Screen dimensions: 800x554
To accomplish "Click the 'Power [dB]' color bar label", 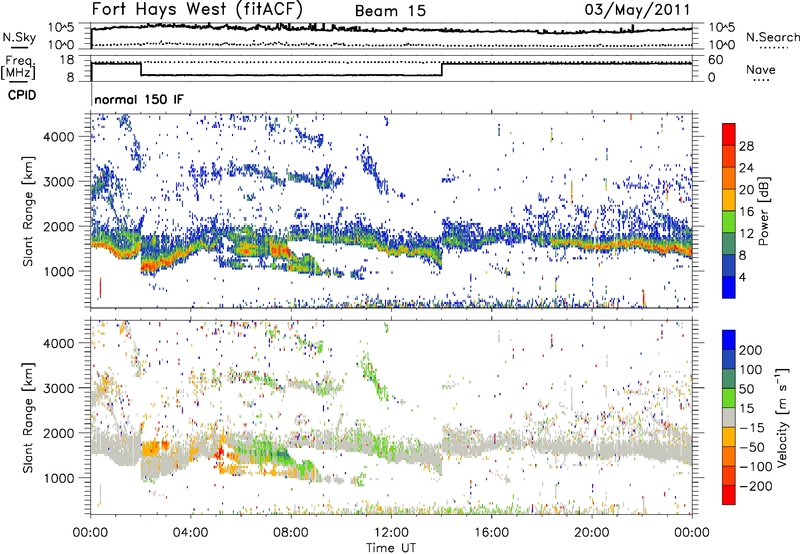I will click(763, 211).
